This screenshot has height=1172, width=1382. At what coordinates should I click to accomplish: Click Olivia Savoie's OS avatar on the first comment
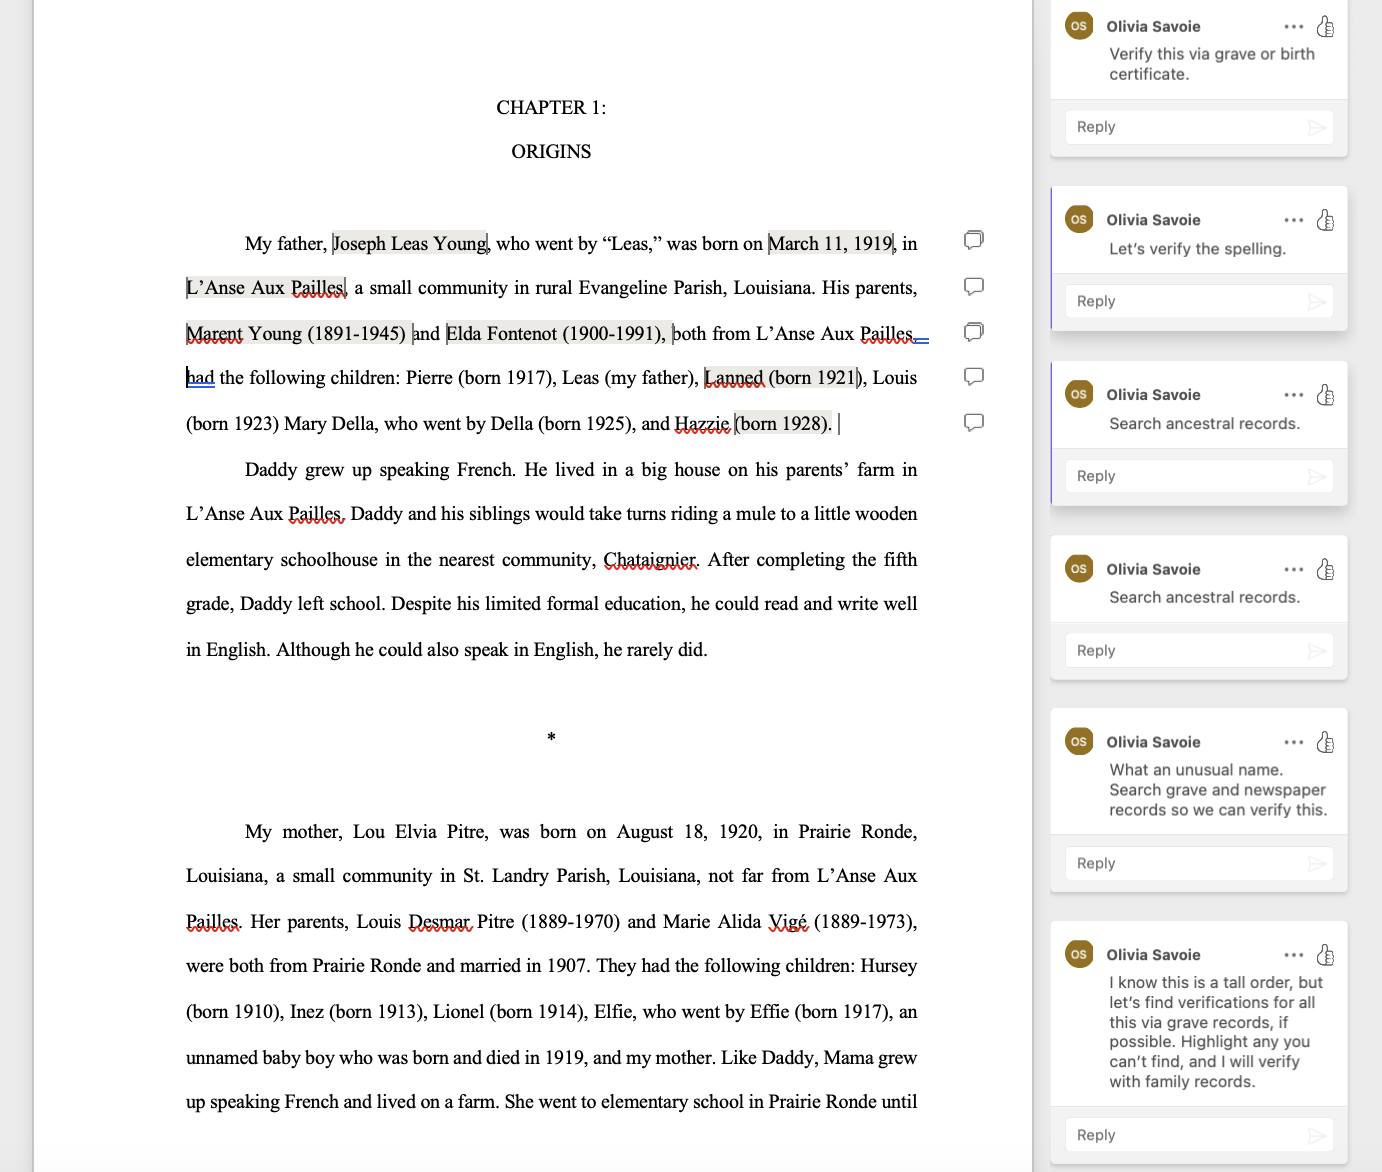pyautogui.click(x=1078, y=26)
